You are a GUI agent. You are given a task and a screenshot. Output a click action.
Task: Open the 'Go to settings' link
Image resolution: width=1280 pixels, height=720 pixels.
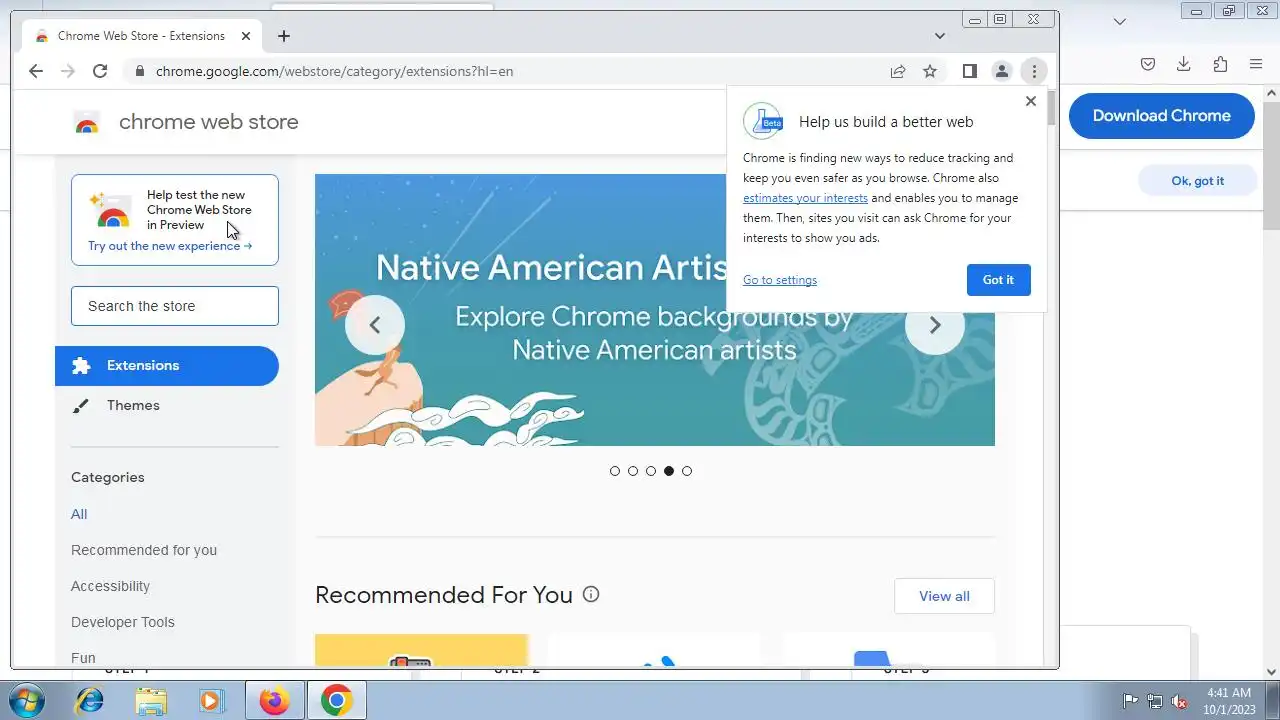(x=780, y=280)
